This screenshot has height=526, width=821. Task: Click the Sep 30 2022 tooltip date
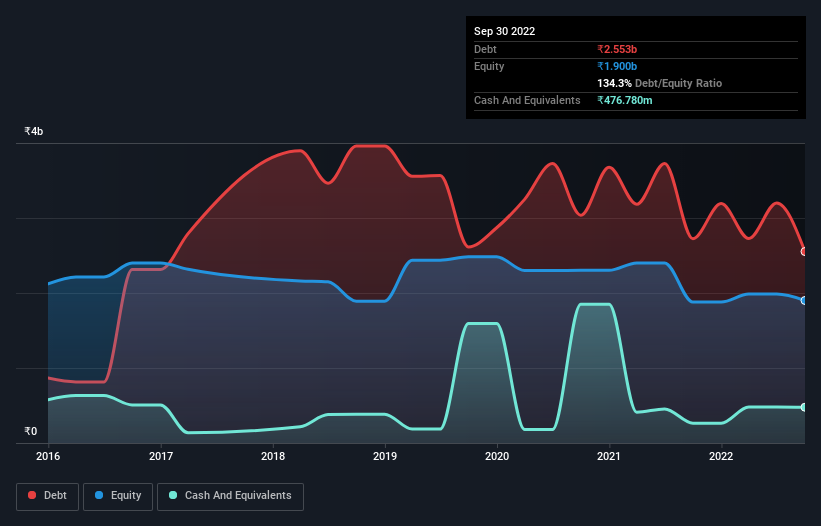click(x=504, y=31)
